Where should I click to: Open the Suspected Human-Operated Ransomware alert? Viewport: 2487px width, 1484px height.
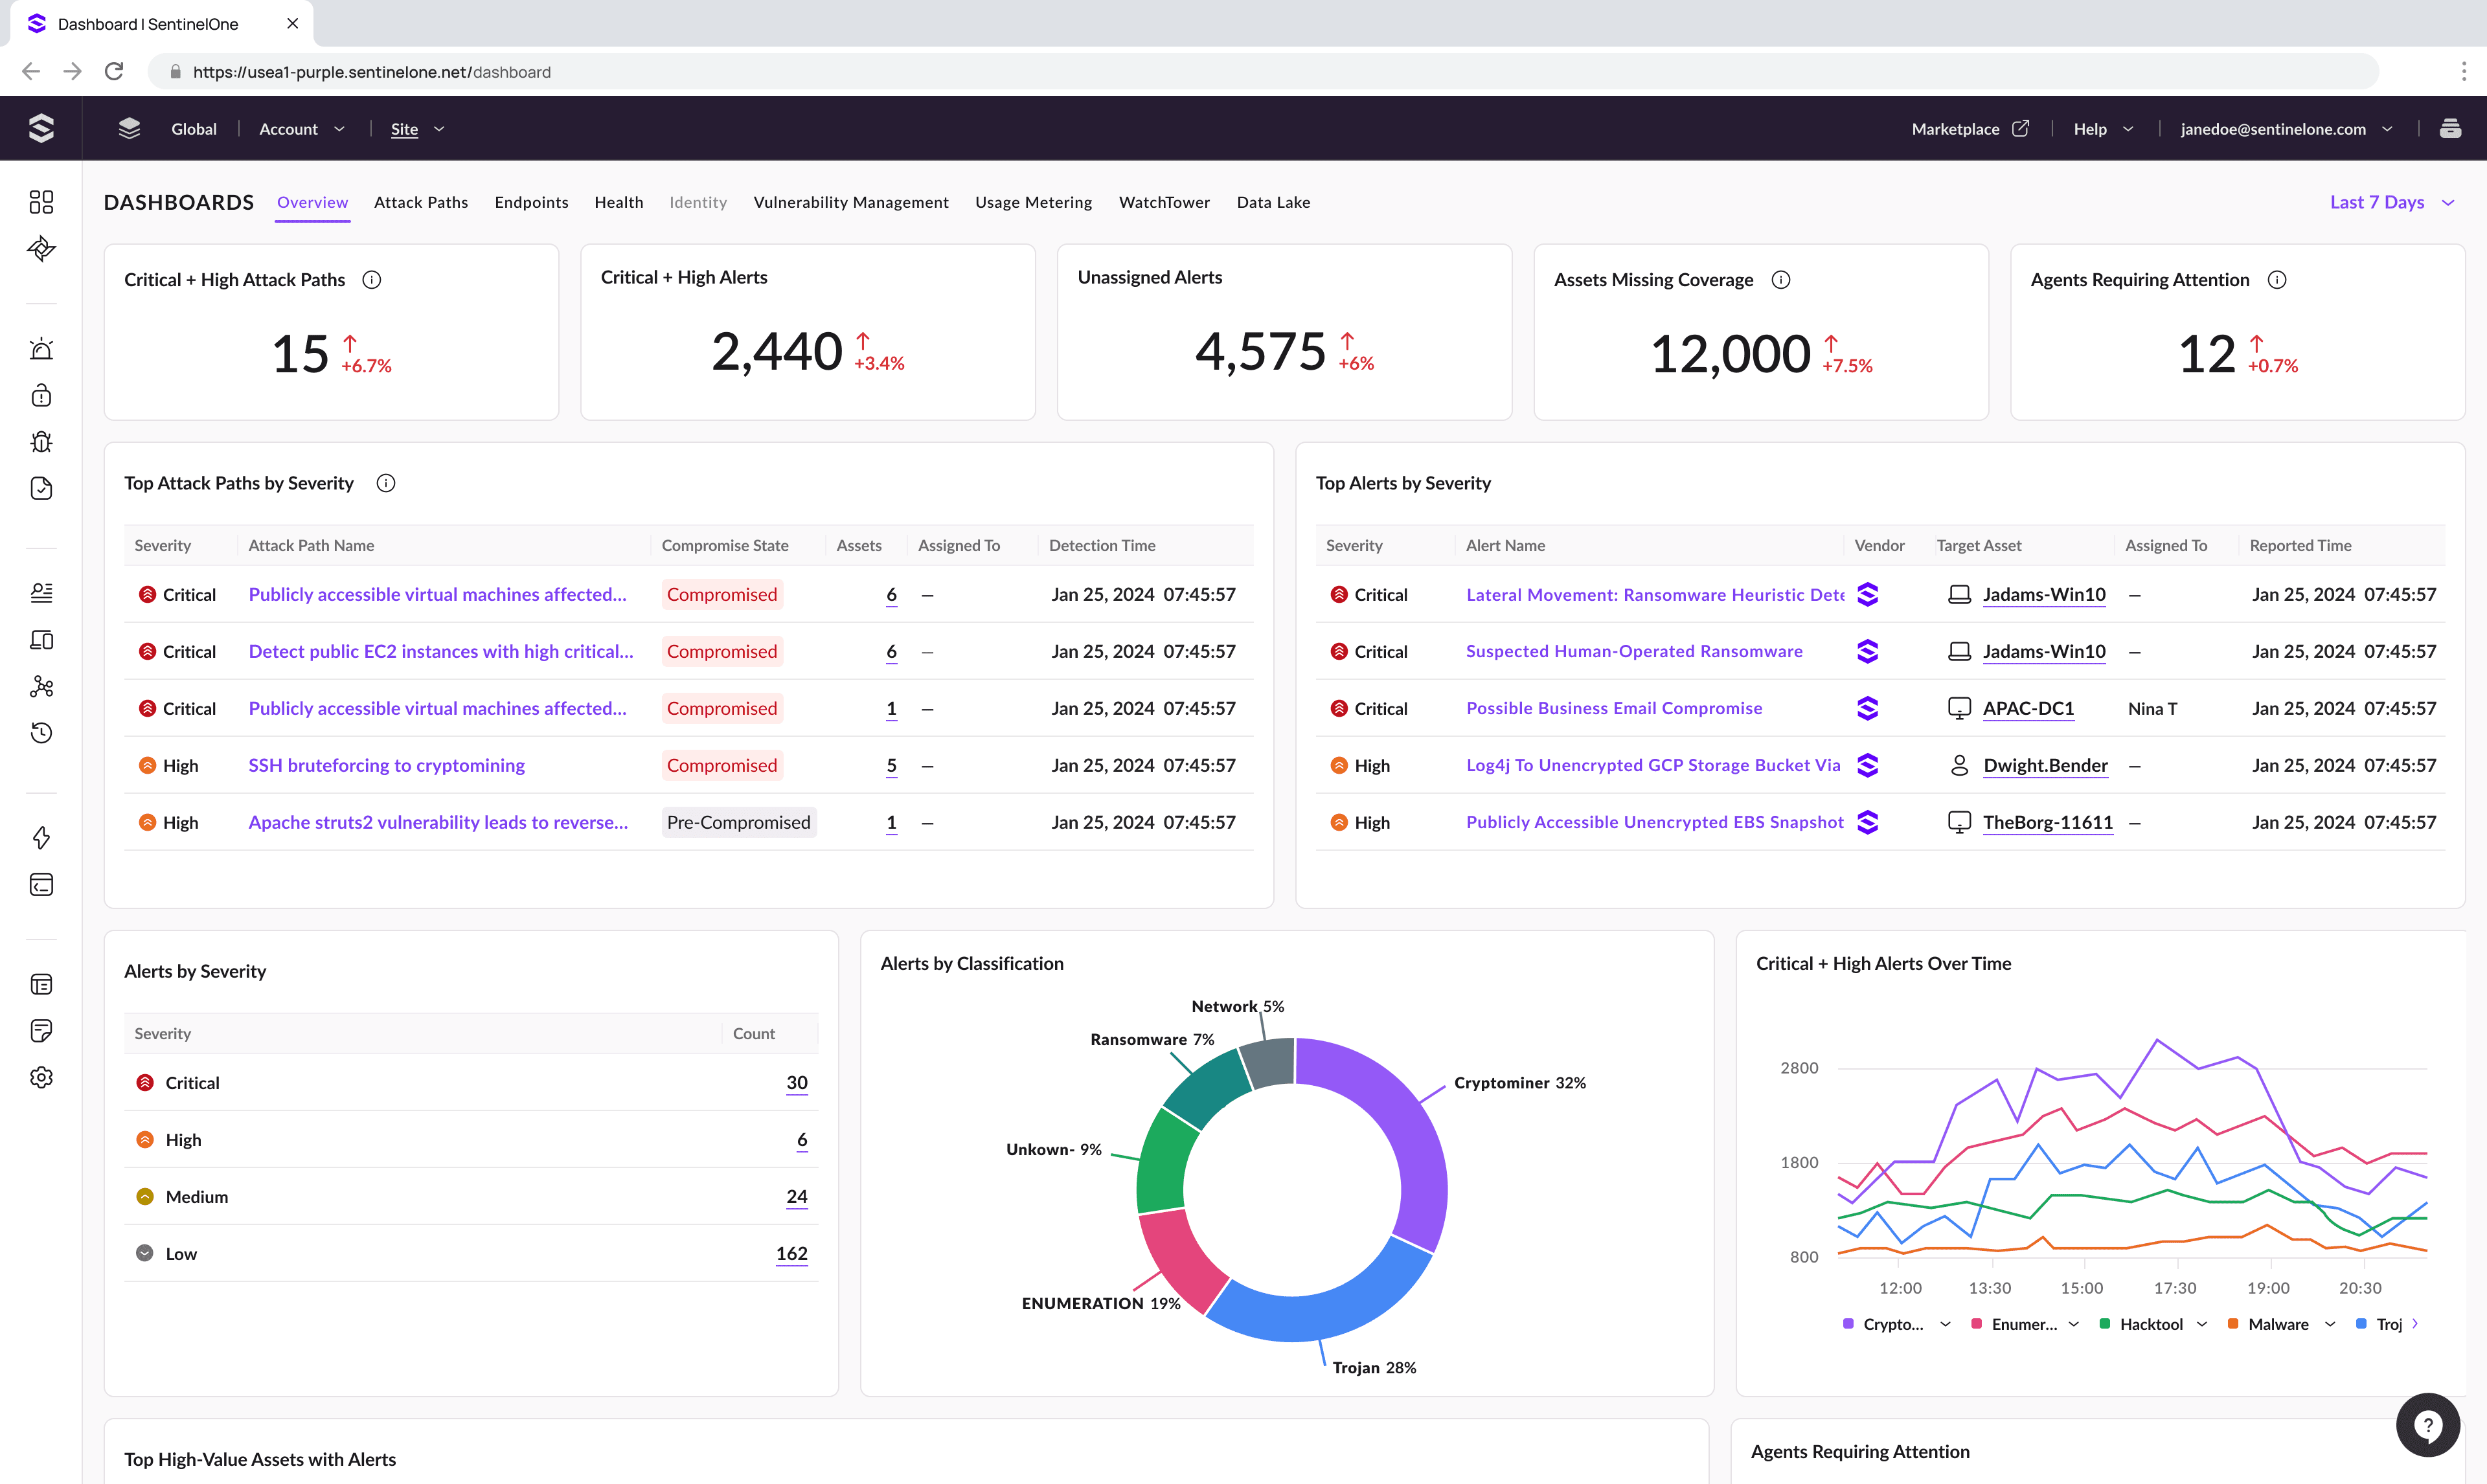pyautogui.click(x=1634, y=651)
